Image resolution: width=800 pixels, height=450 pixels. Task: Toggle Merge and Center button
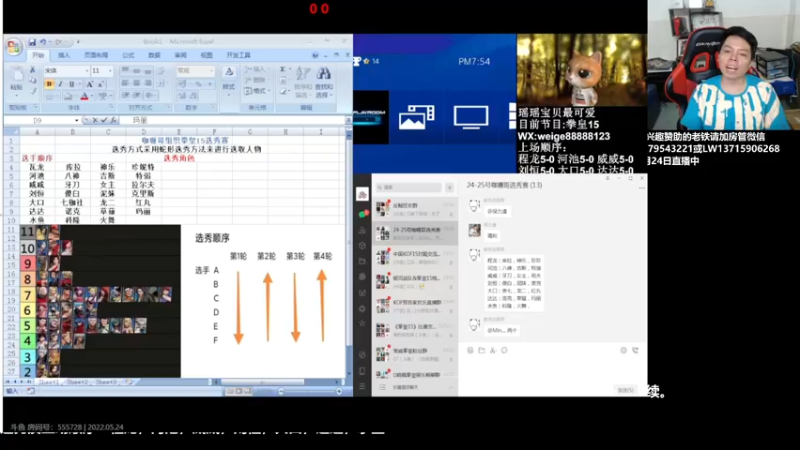(161, 83)
